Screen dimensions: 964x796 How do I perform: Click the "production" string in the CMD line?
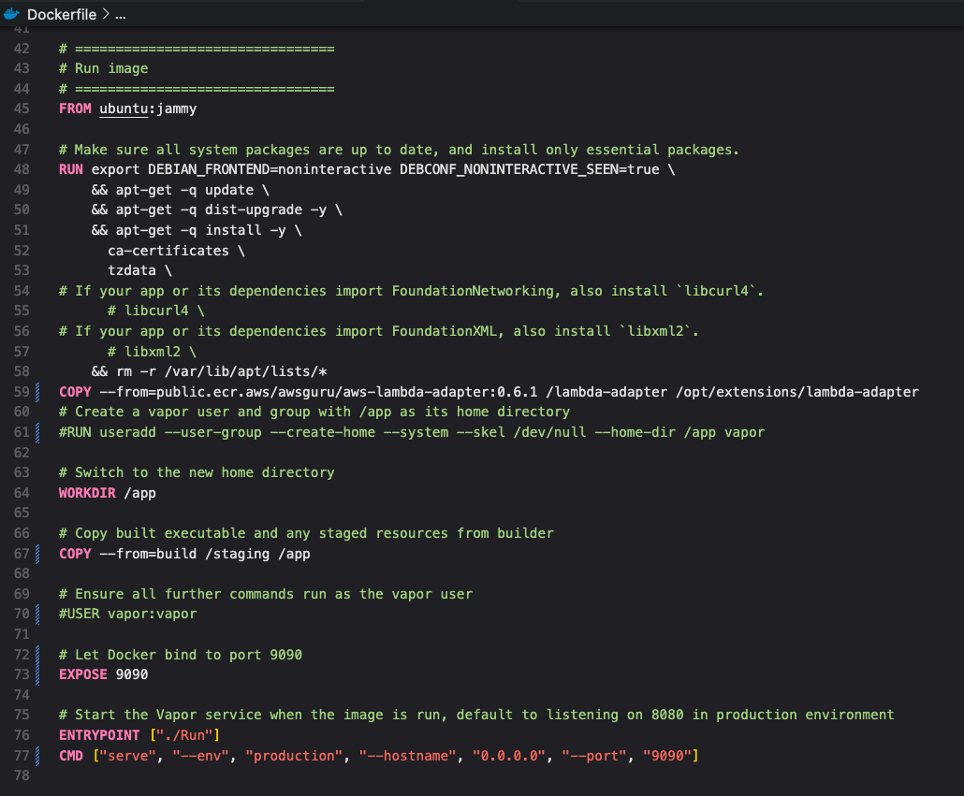point(293,755)
